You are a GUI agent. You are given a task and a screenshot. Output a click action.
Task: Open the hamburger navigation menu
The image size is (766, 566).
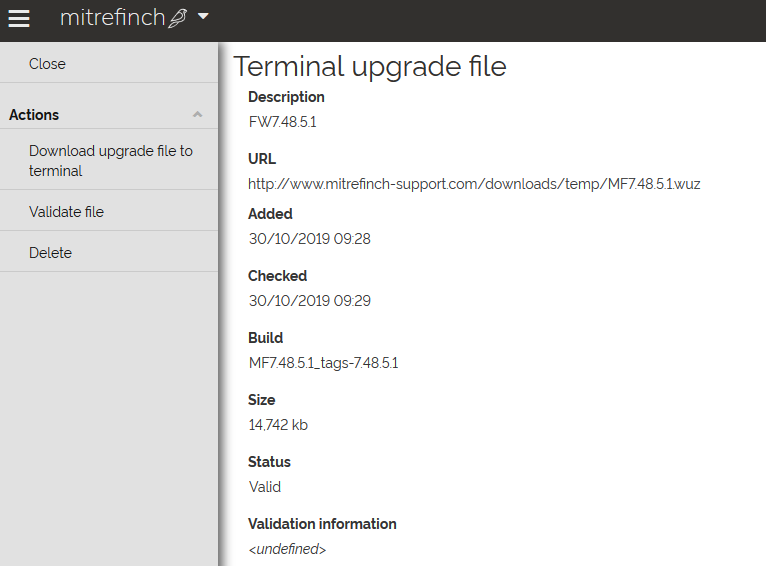[19, 19]
